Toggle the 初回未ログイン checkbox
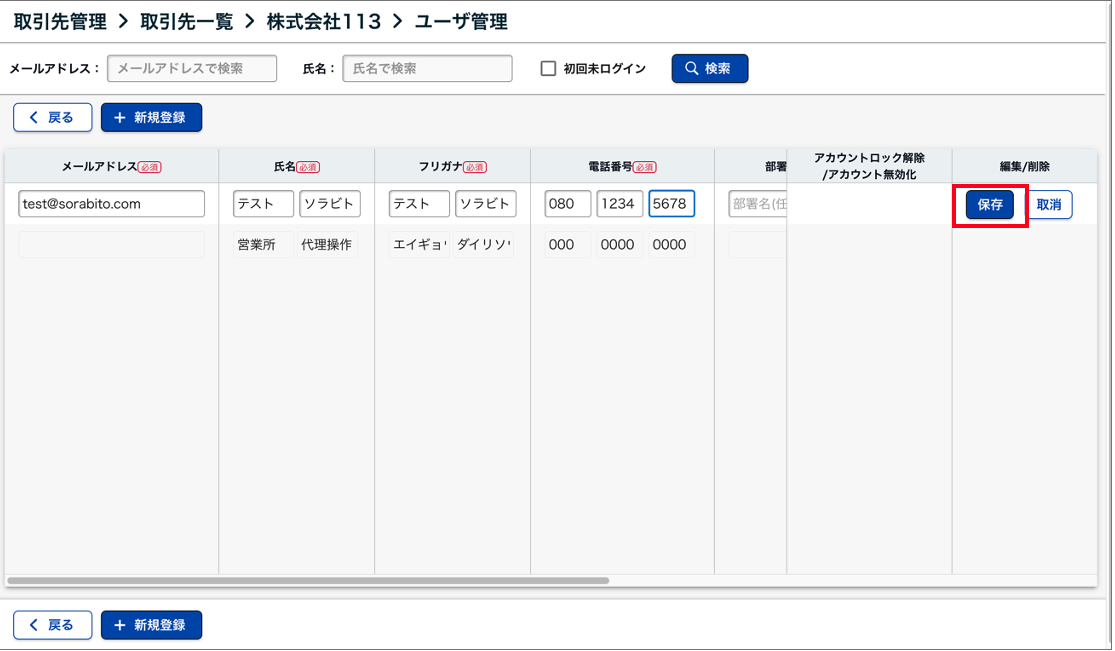This screenshot has height=651, width=1115. pyautogui.click(x=548, y=69)
